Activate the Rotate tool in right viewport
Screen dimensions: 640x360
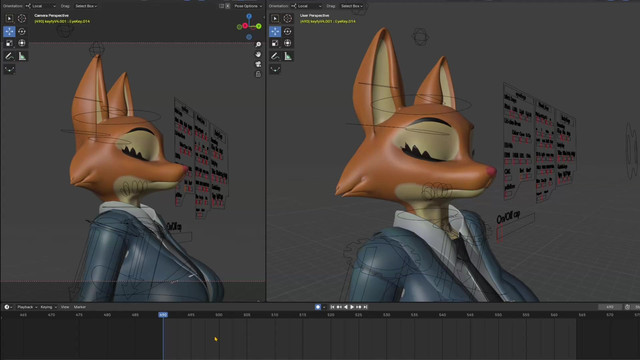(288, 31)
